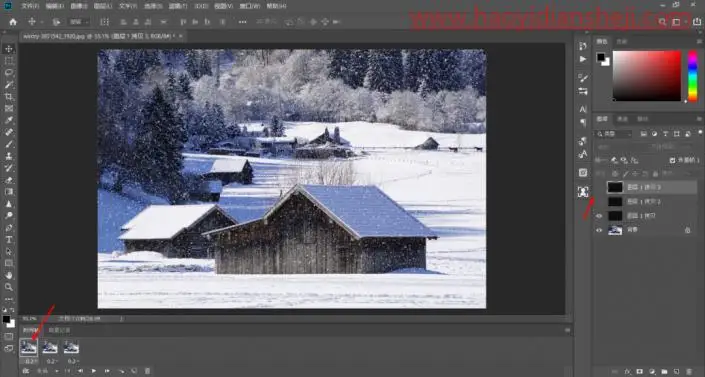Open the 窗口(W) menu
The height and width of the screenshot is (377, 705).
[250, 6]
